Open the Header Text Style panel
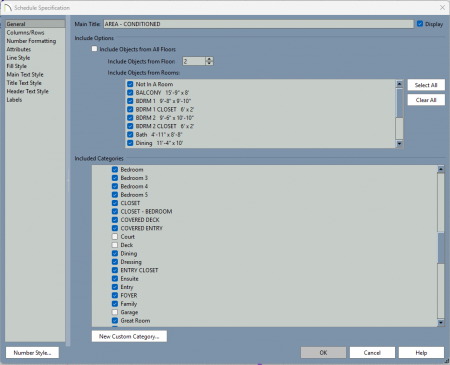This screenshot has height=365, width=450. click(27, 91)
